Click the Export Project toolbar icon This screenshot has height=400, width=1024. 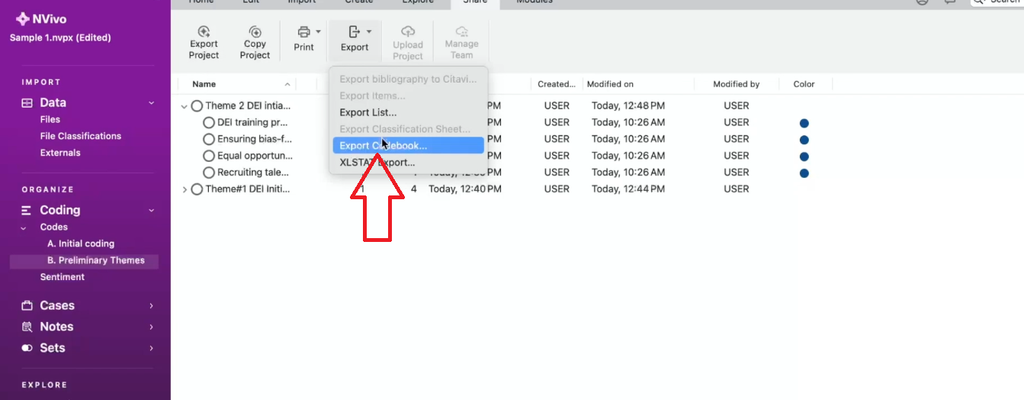204,31
